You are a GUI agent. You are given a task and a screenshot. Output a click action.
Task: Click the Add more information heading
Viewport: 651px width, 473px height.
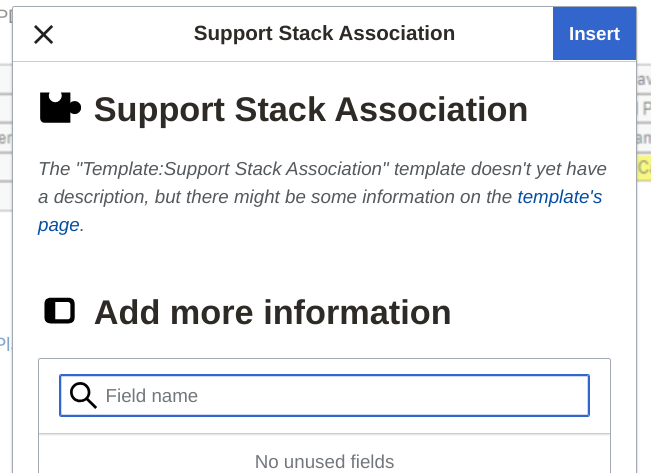pyautogui.click(x=272, y=313)
